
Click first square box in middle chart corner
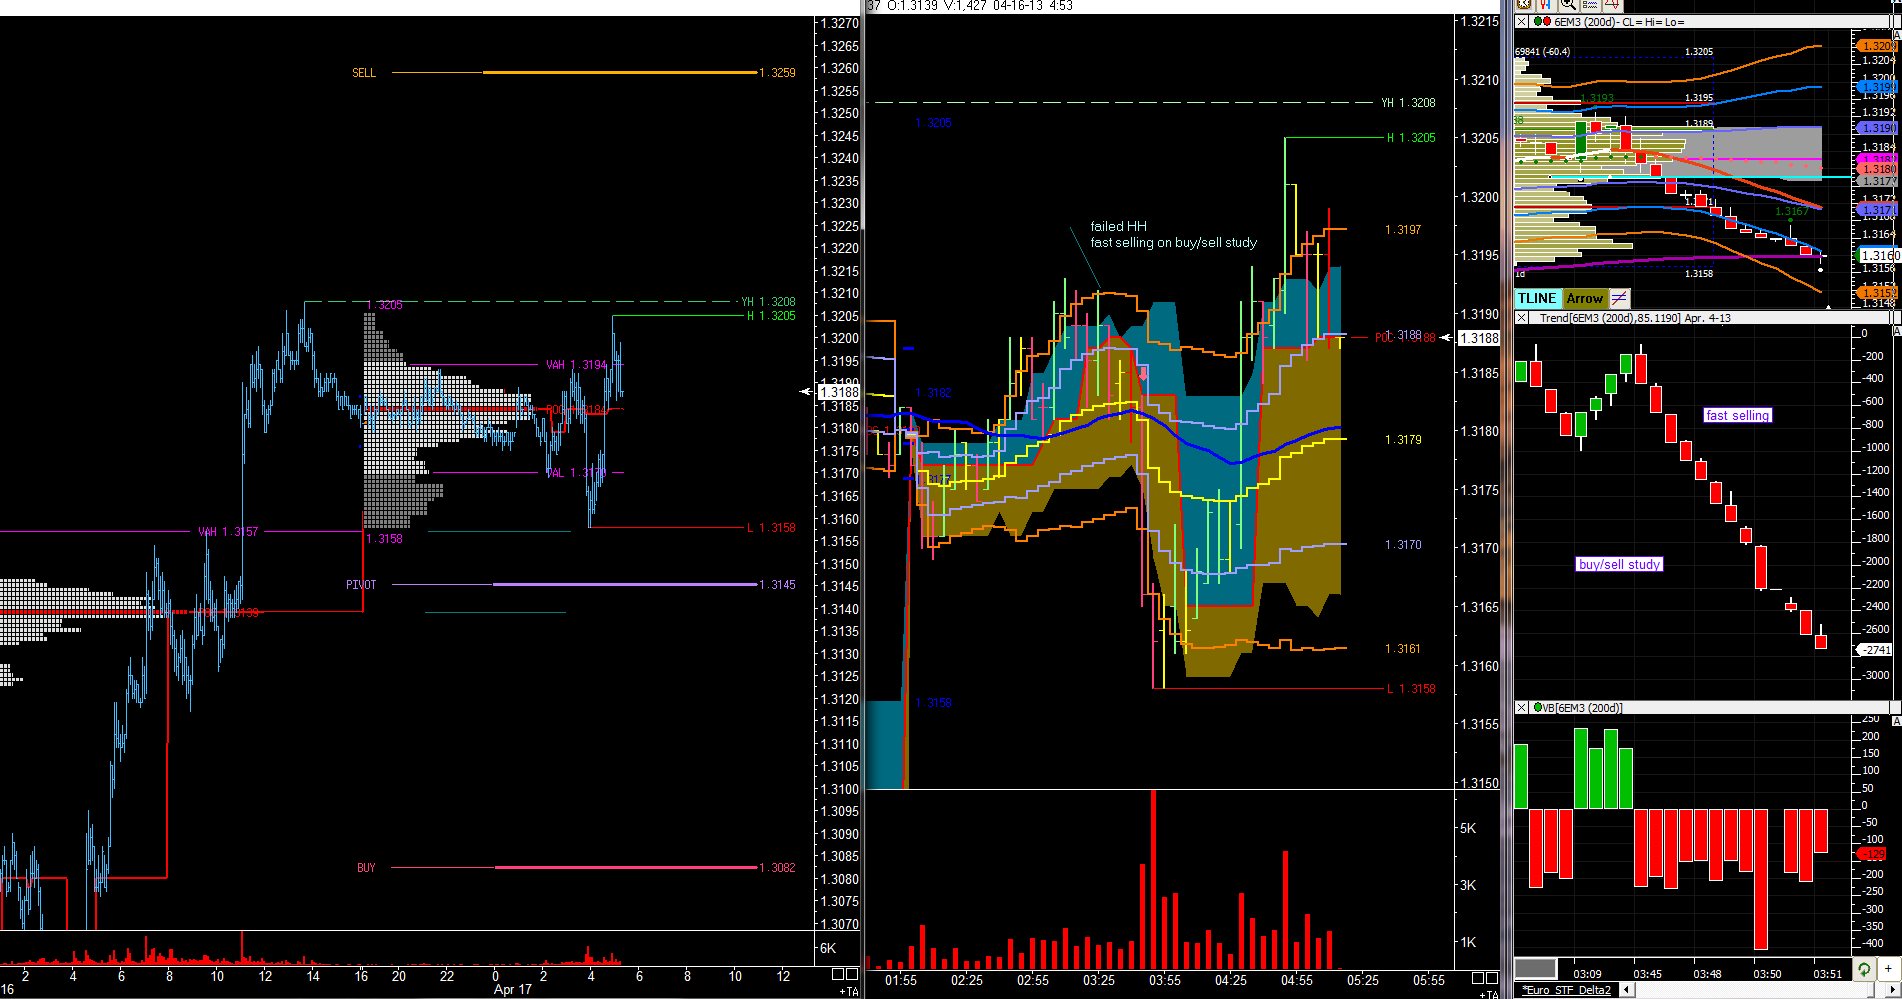click(x=1478, y=977)
